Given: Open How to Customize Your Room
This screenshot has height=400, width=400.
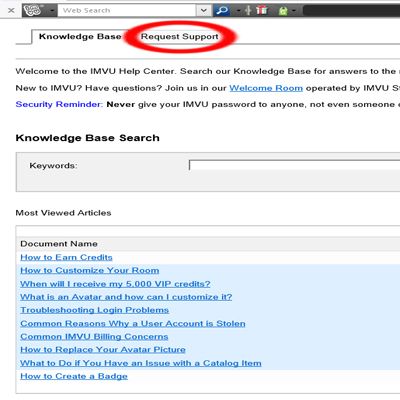Looking at the screenshot, I should 90,270.
